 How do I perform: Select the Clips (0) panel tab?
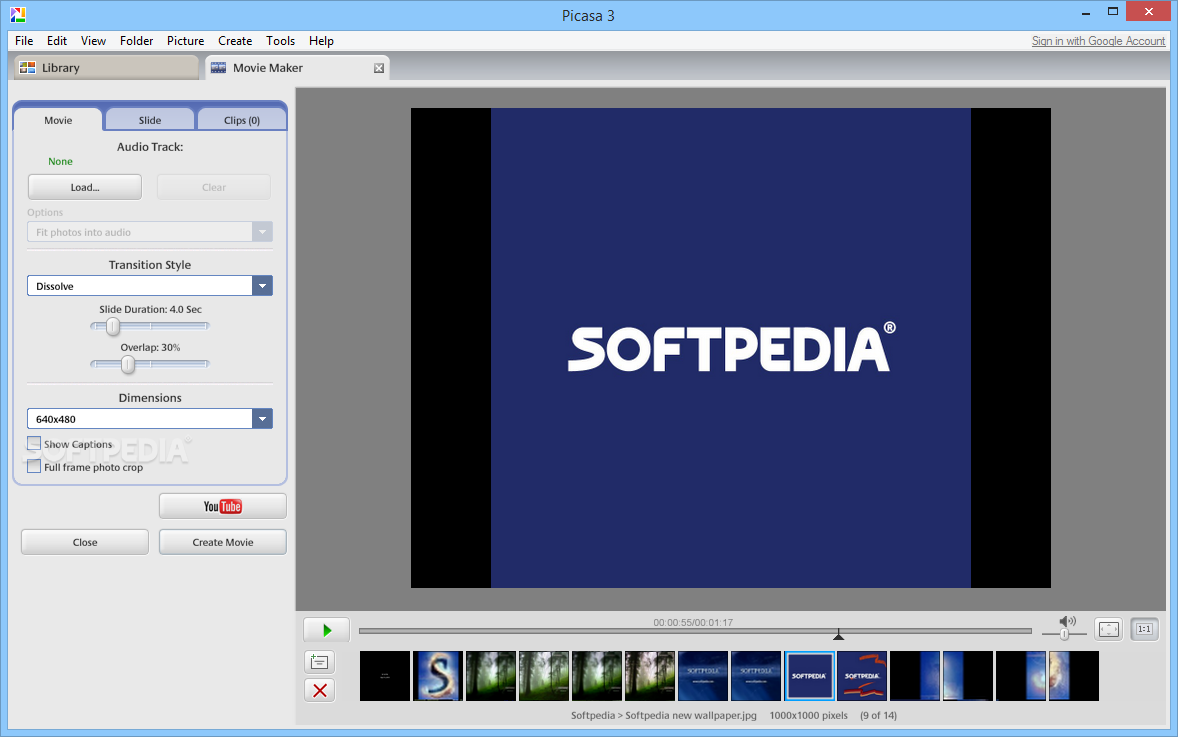pos(241,120)
